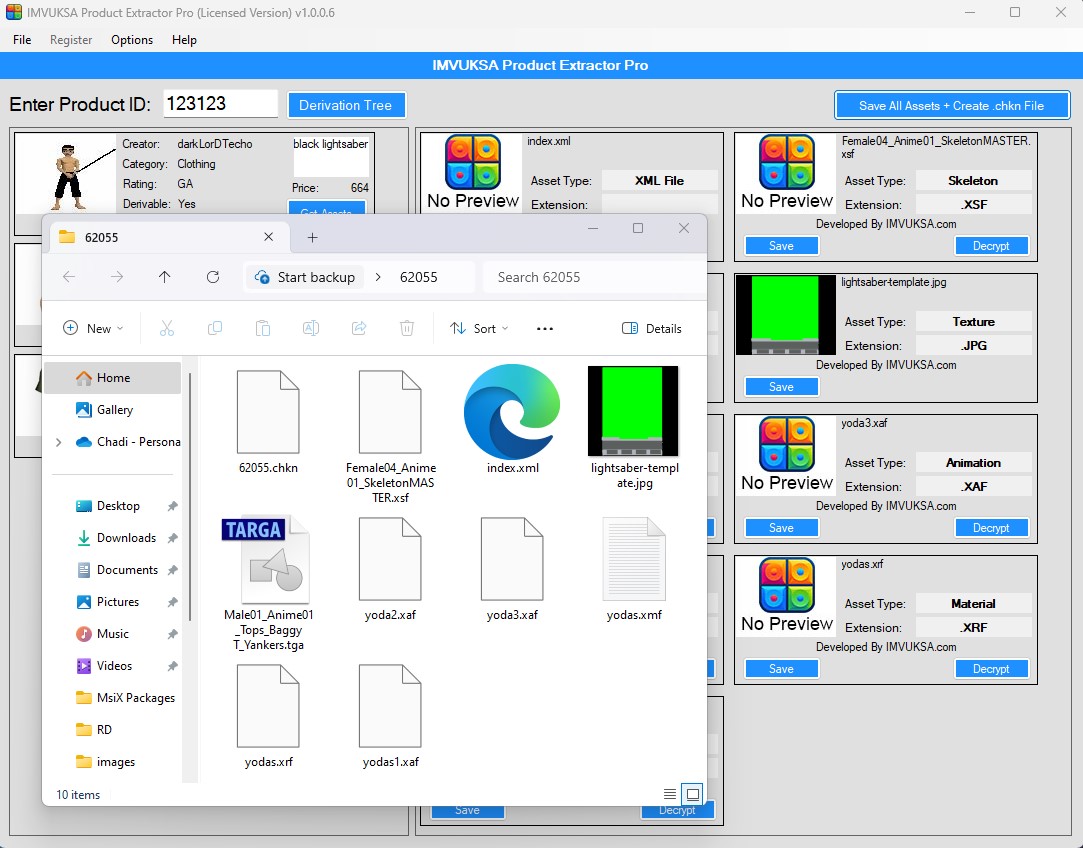The image size is (1083, 848).
Task: Open Desktop quick access folder
Action: pos(113,505)
